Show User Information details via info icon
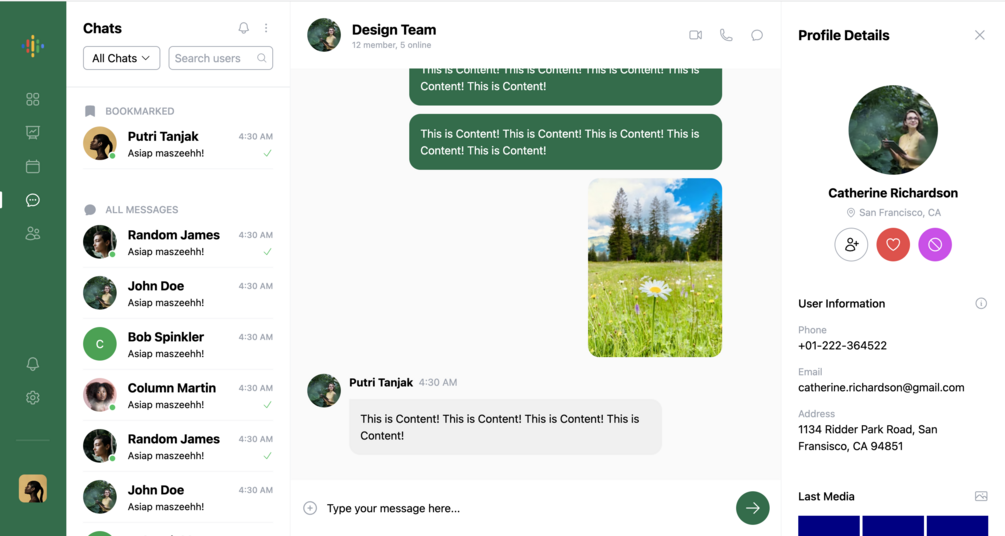Screen dimensions: 1005x536 click(981, 303)
